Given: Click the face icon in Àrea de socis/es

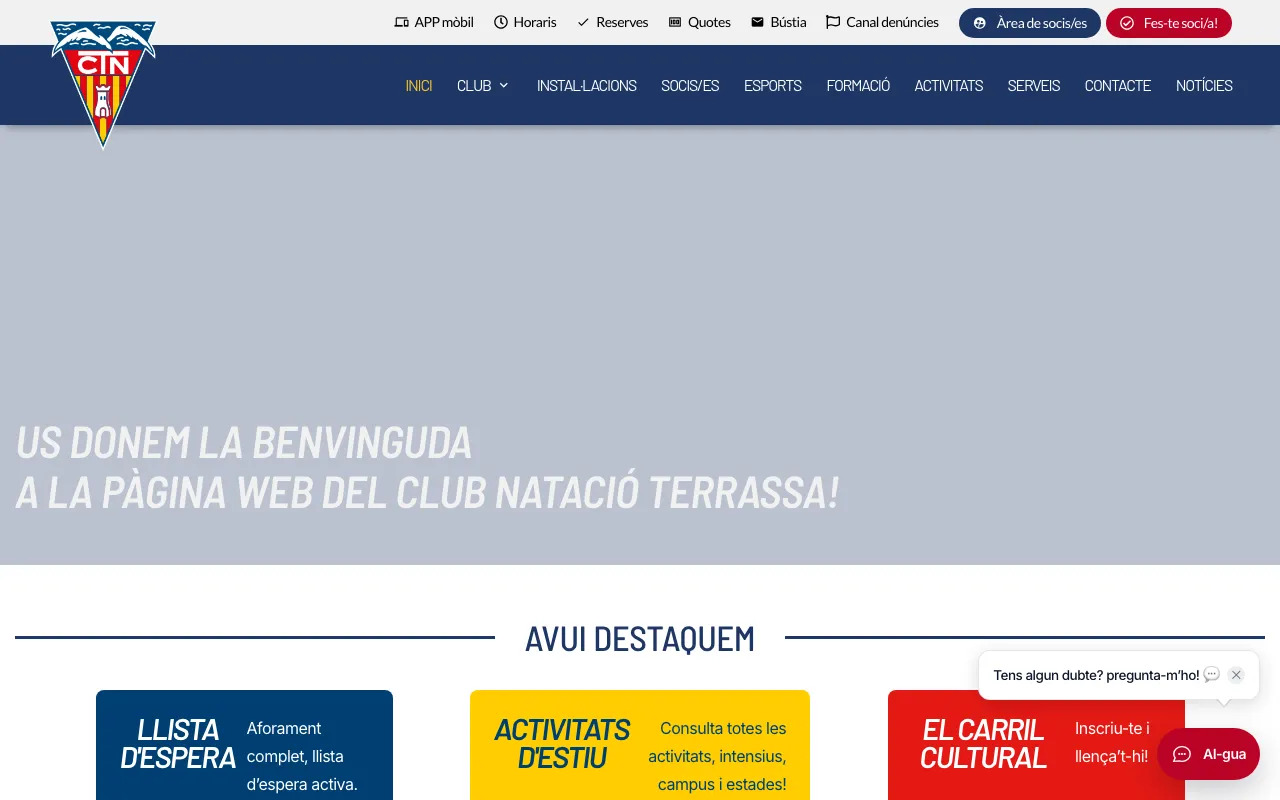Looking at the screenshot, I should 980,23.
